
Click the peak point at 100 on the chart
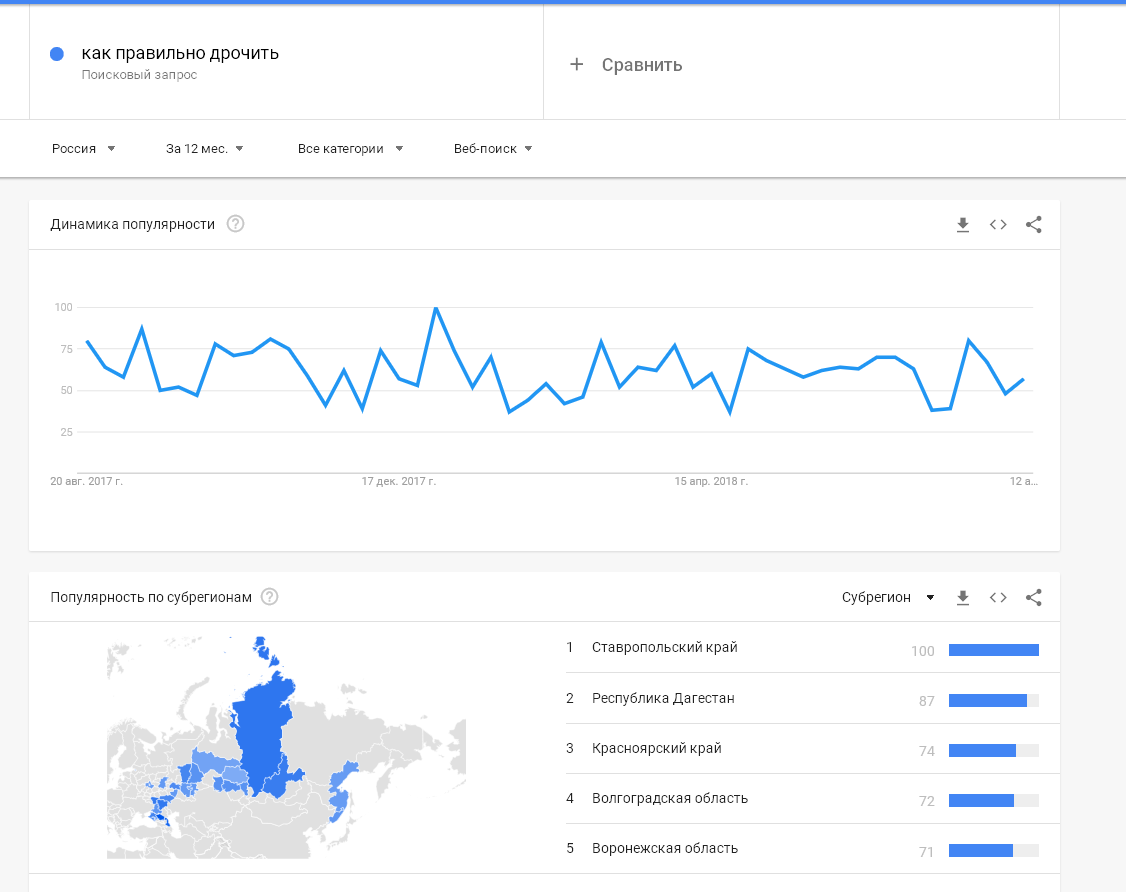(436, 308)
